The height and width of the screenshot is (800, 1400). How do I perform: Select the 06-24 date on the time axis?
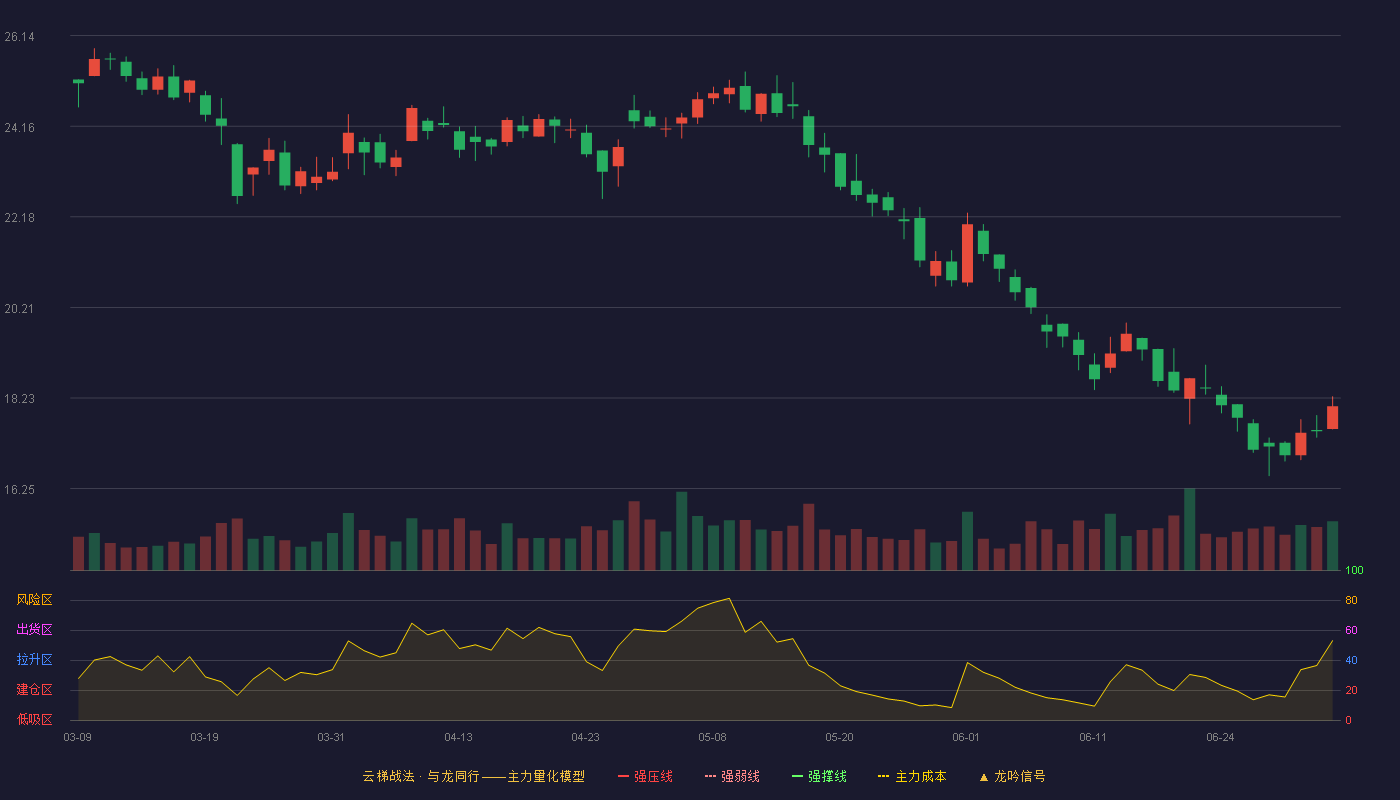point(1220,737)
